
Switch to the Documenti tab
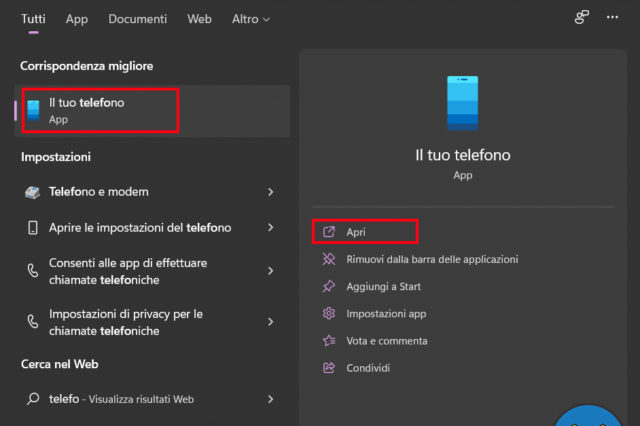click(138, 19)
